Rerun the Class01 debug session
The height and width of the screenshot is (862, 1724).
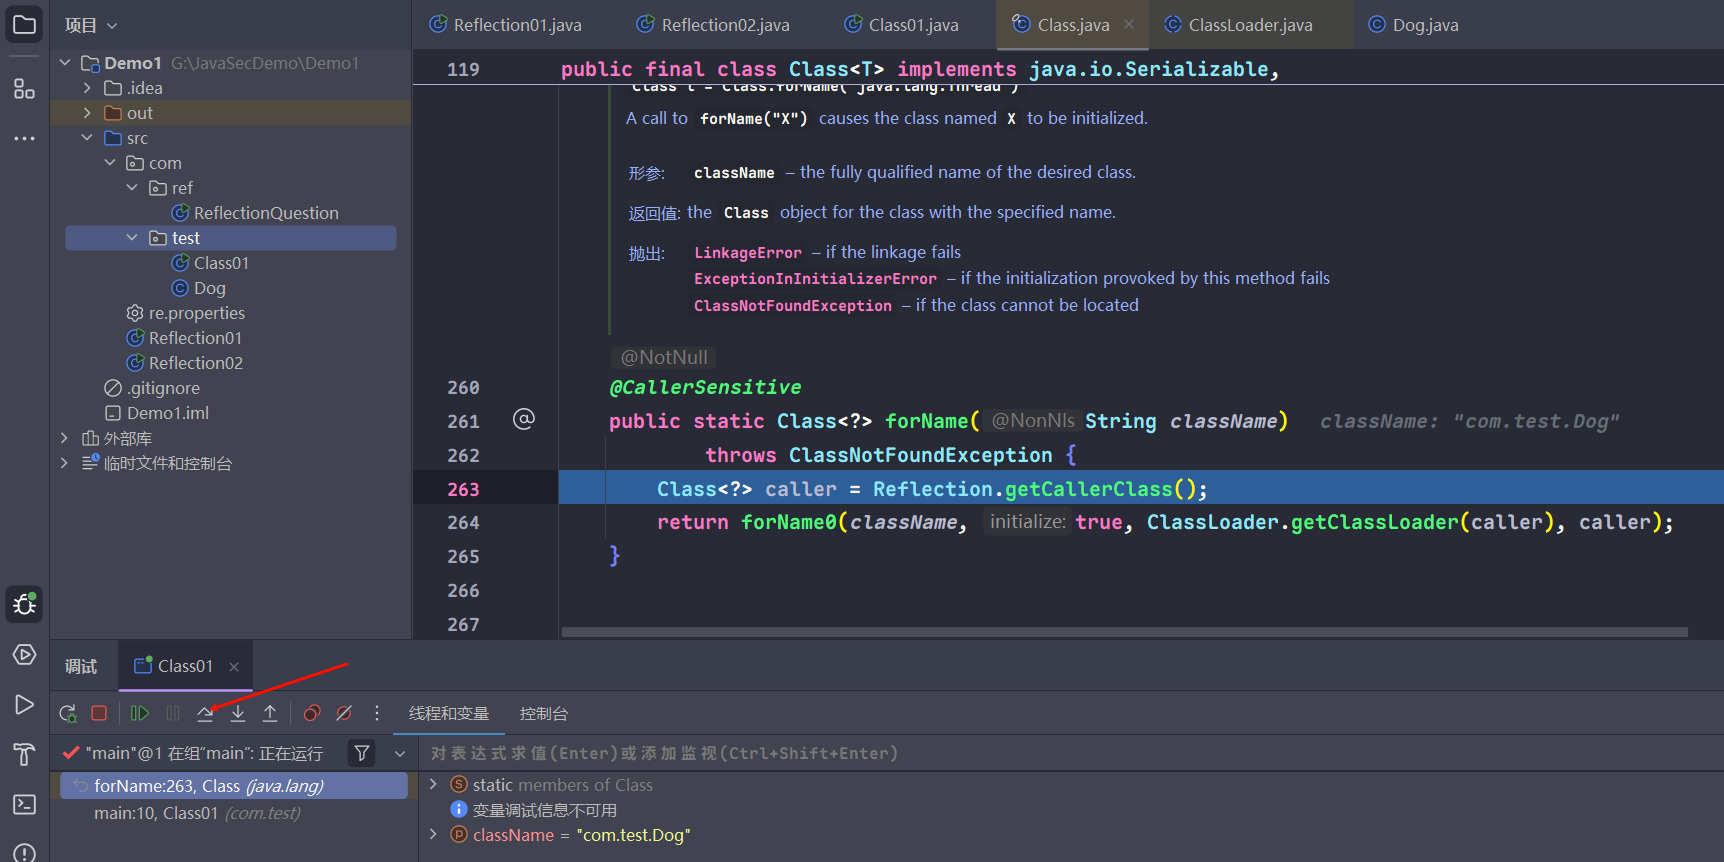68,713
